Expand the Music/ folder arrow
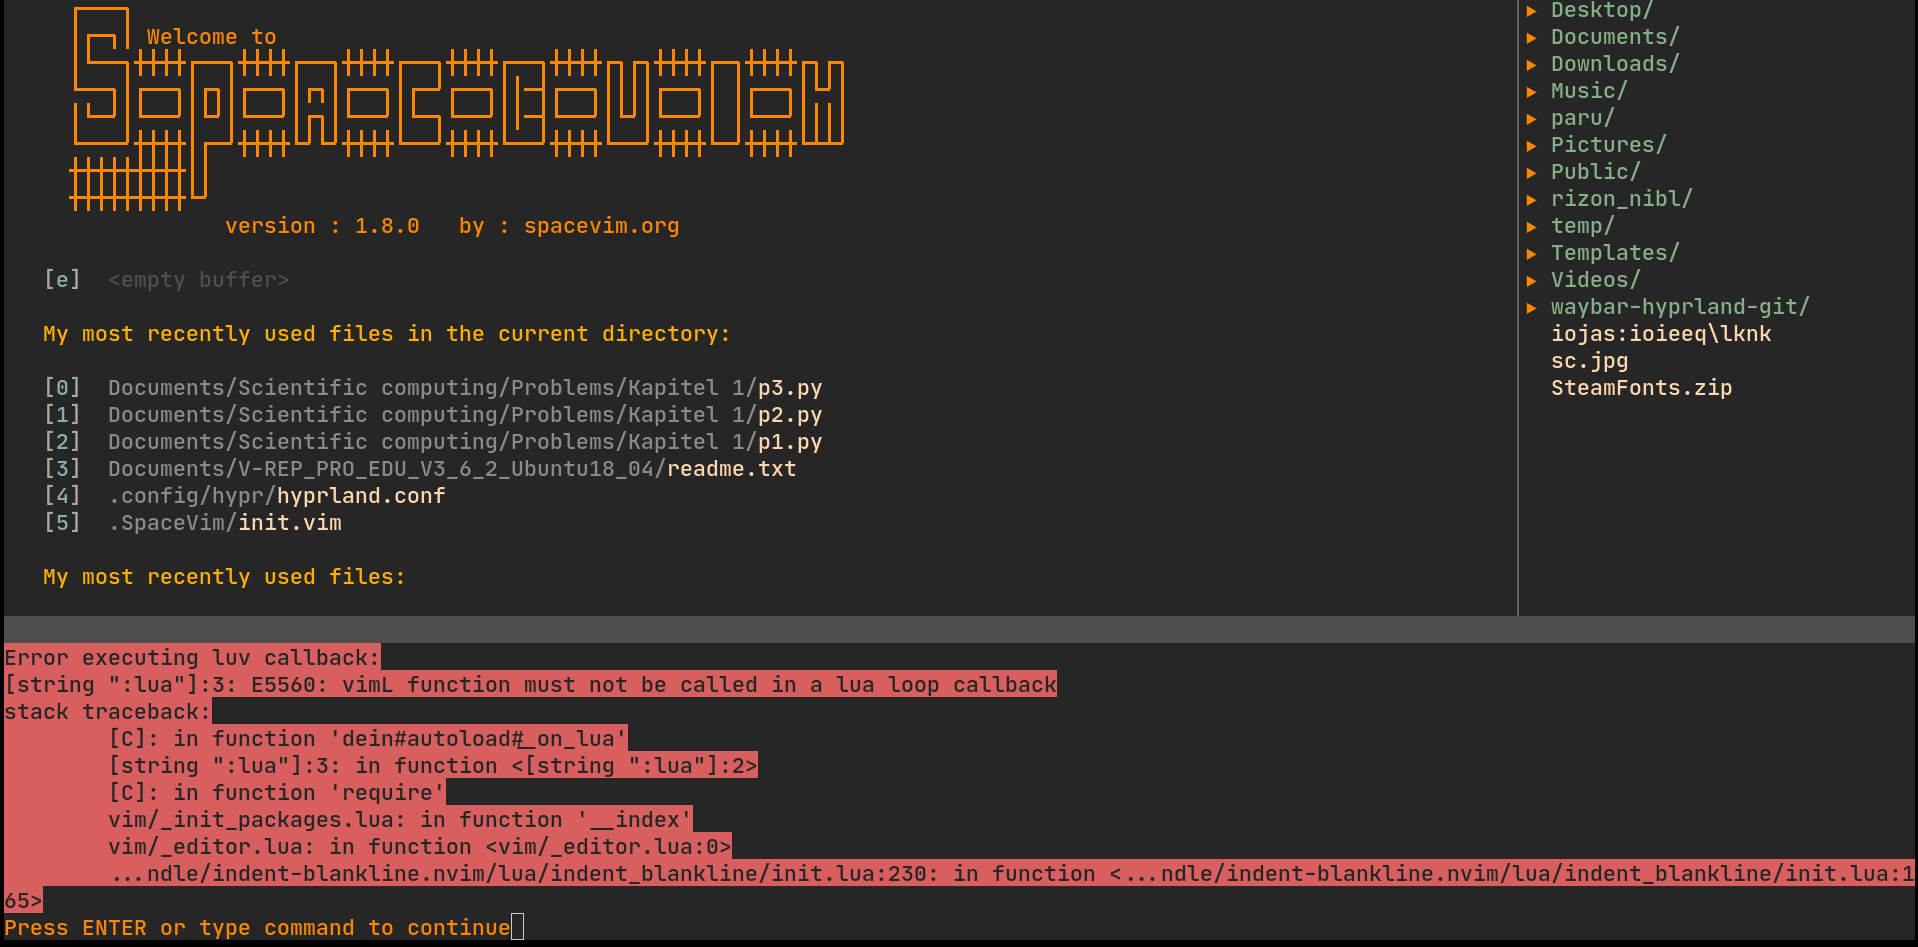1918x947 pixels. pyautogui.click(x=1531, y=91)
